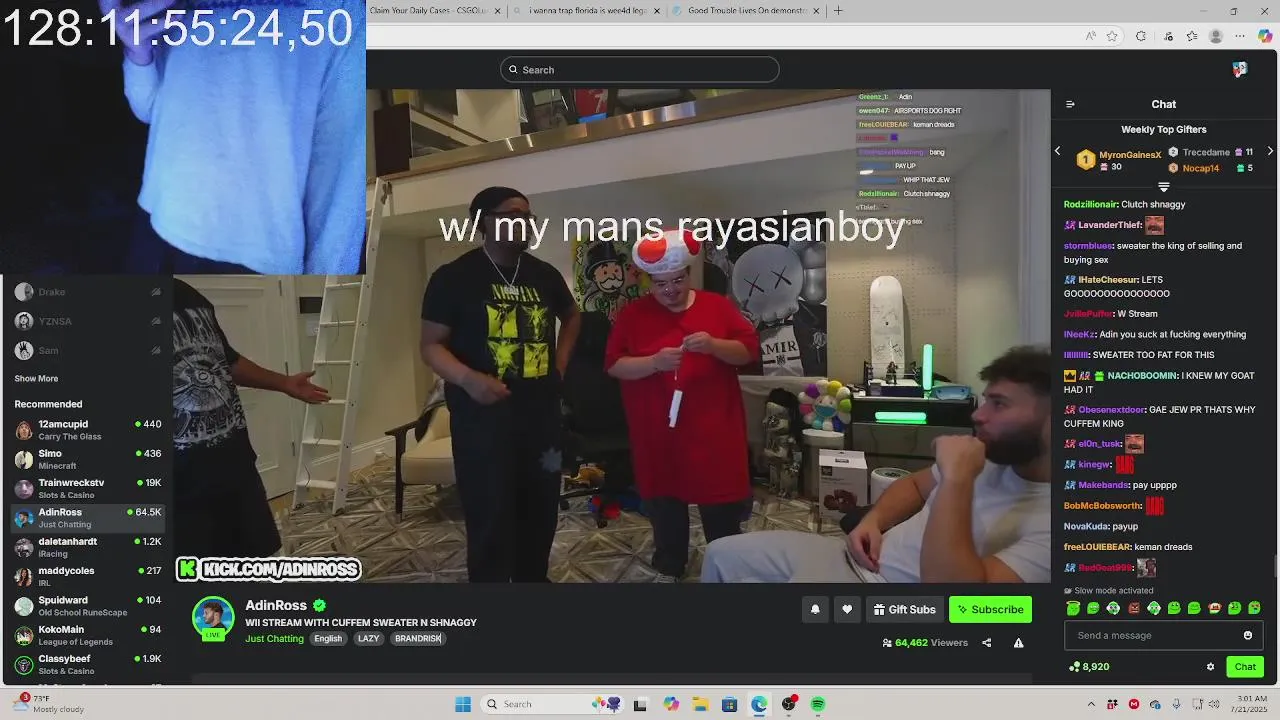
Task: Open Copilot sidebar in Edge
Action: 1265,36
